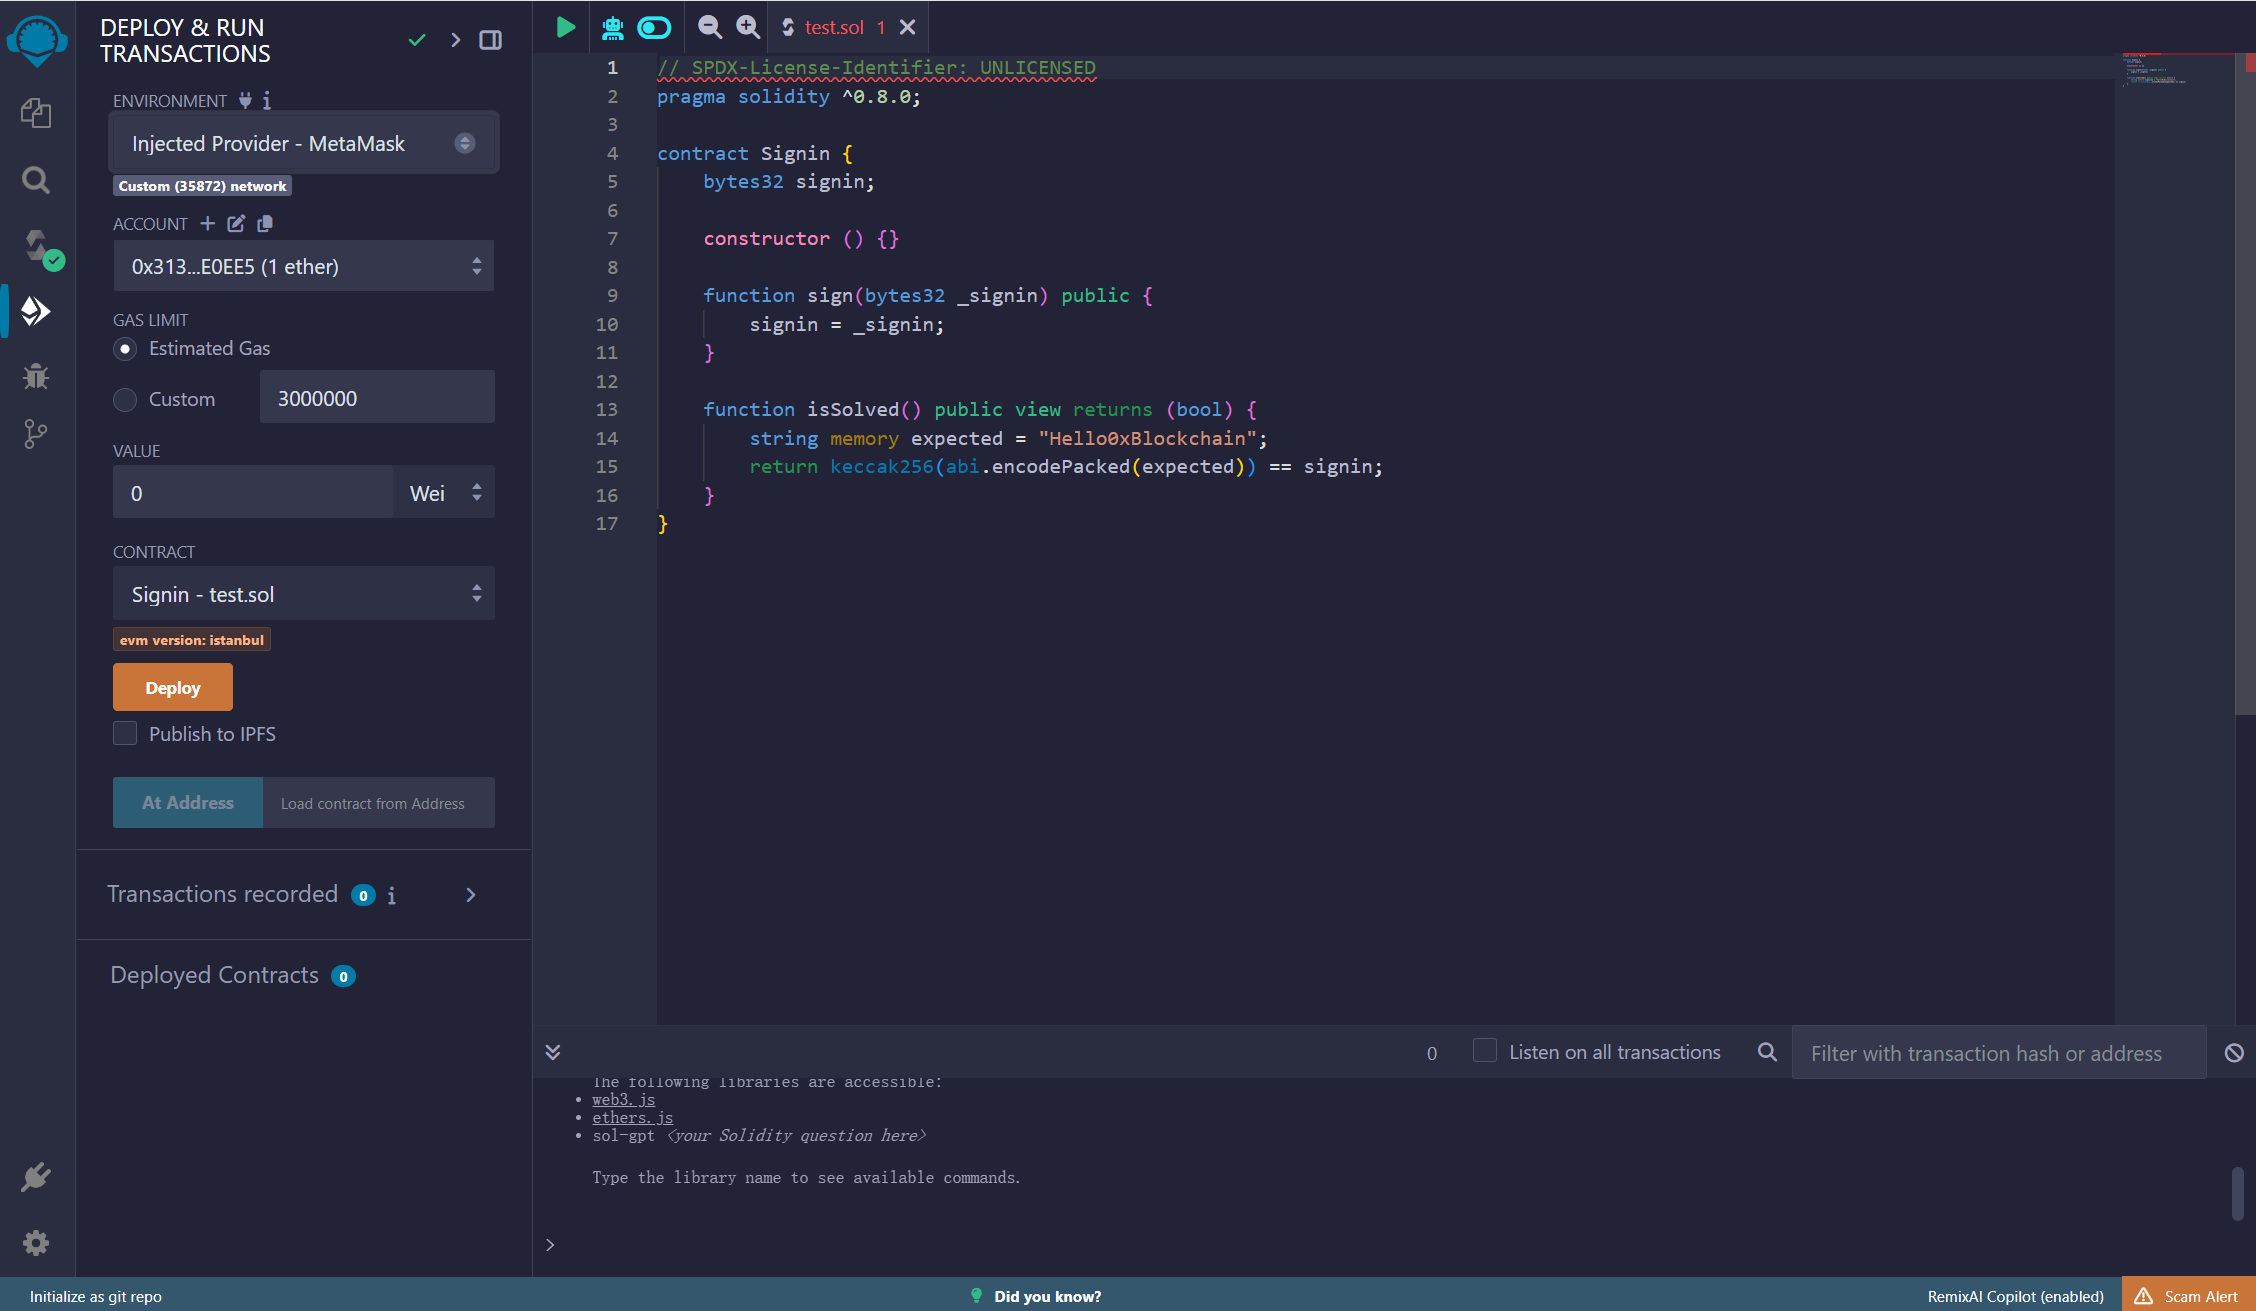
Task: Click terminal command prompt input
Action: tap(1390, 1245)
